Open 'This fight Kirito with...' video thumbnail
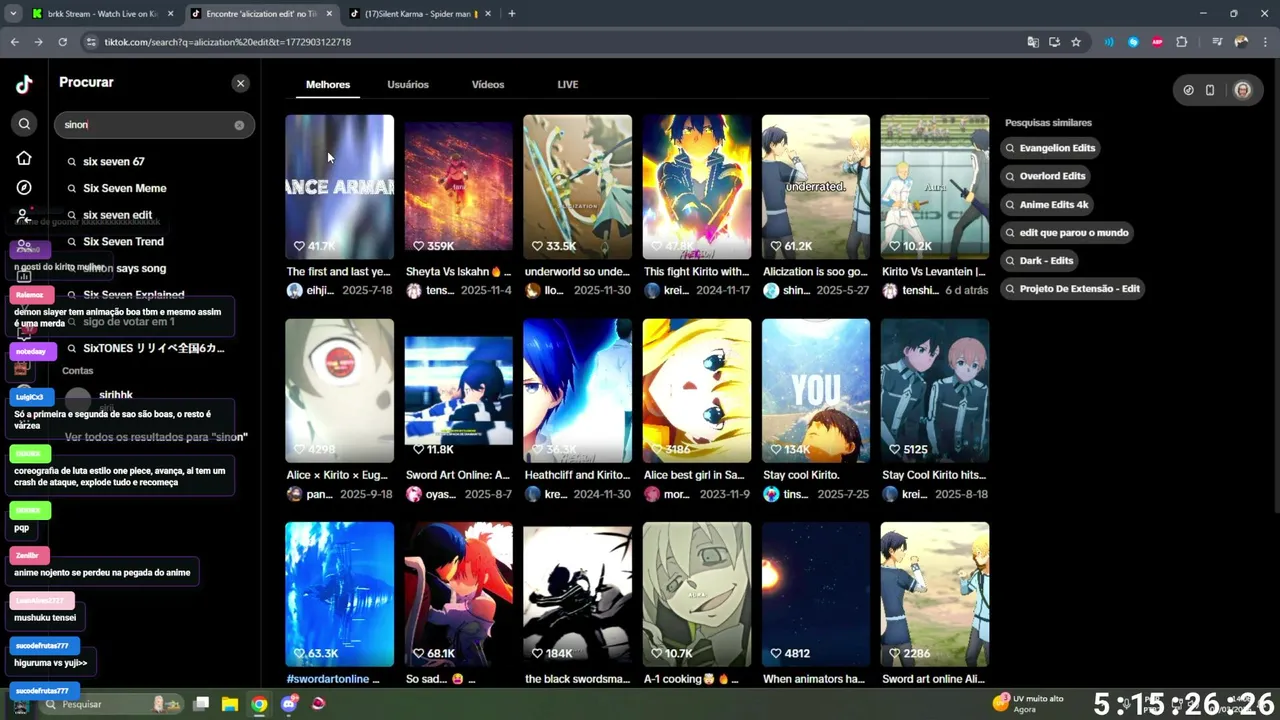 [x=696, y=187]
